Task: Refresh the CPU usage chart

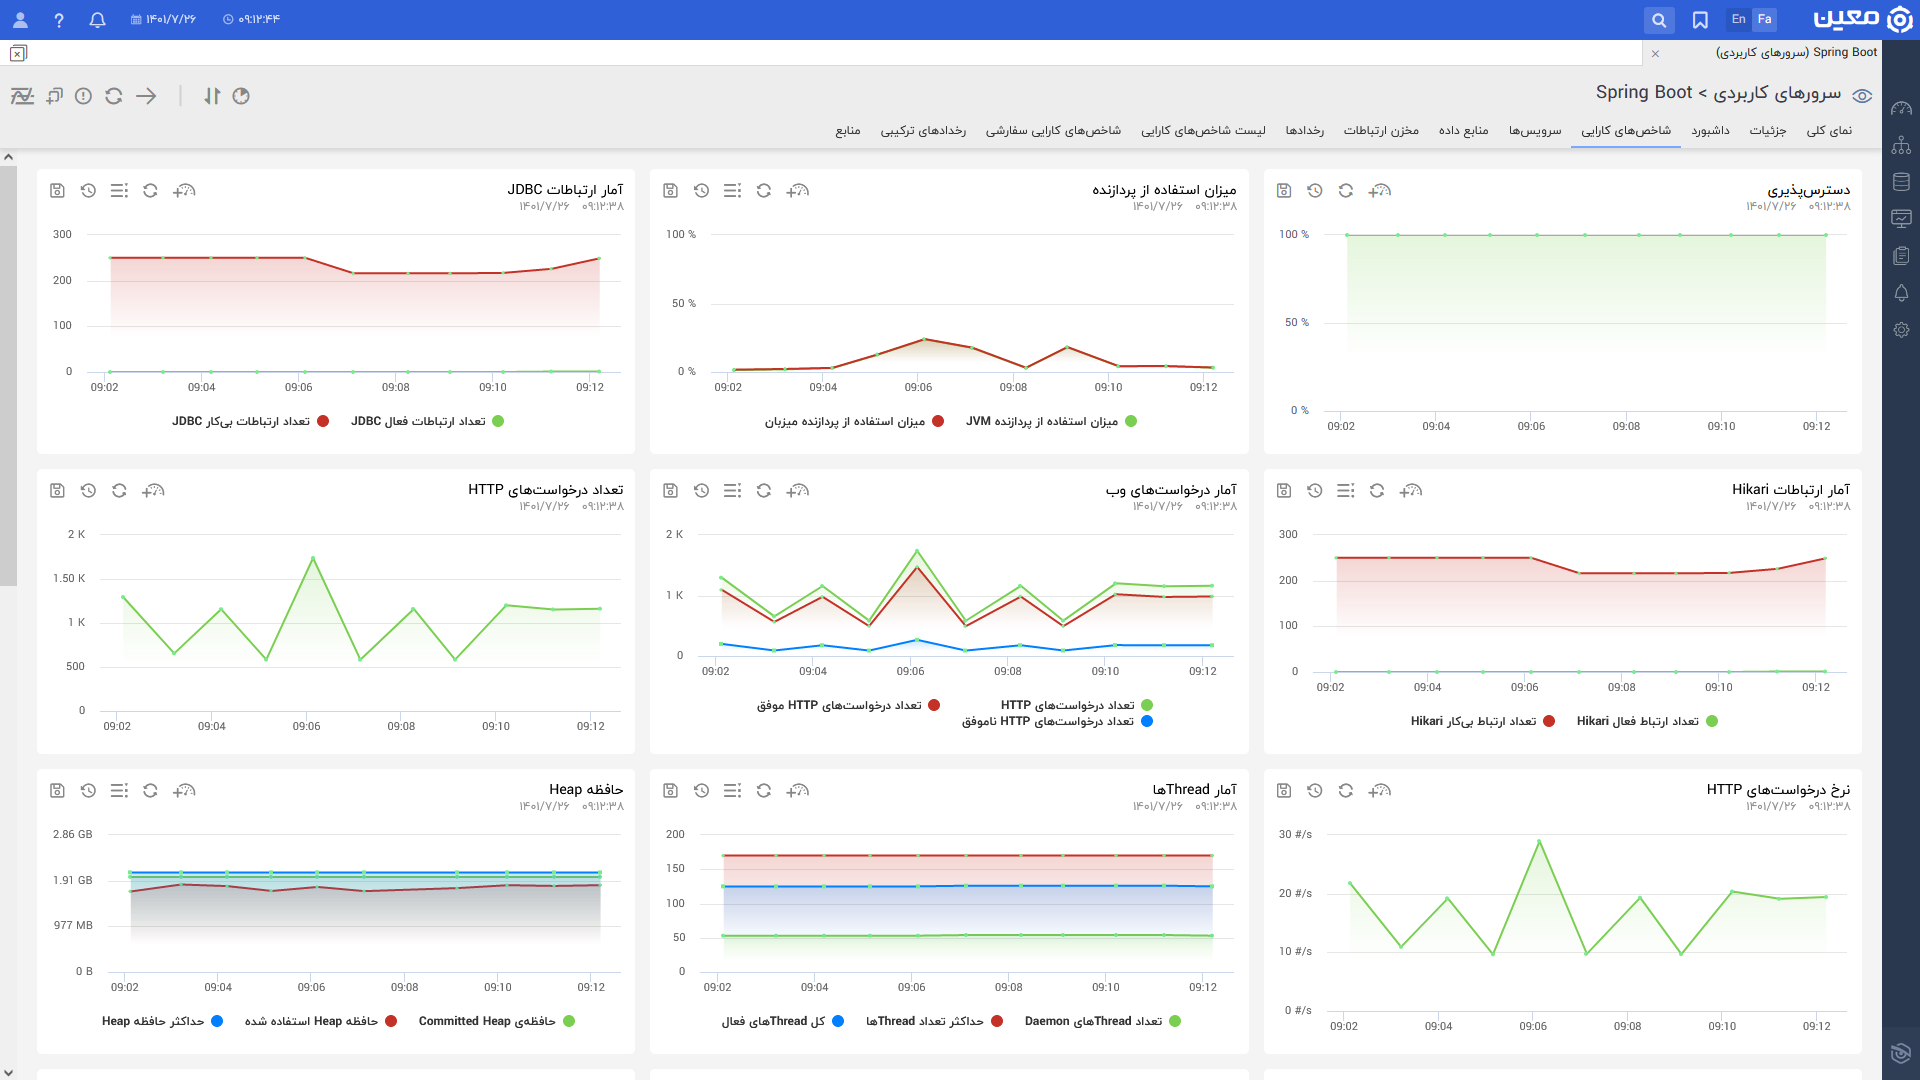Action: coord(763,190)
